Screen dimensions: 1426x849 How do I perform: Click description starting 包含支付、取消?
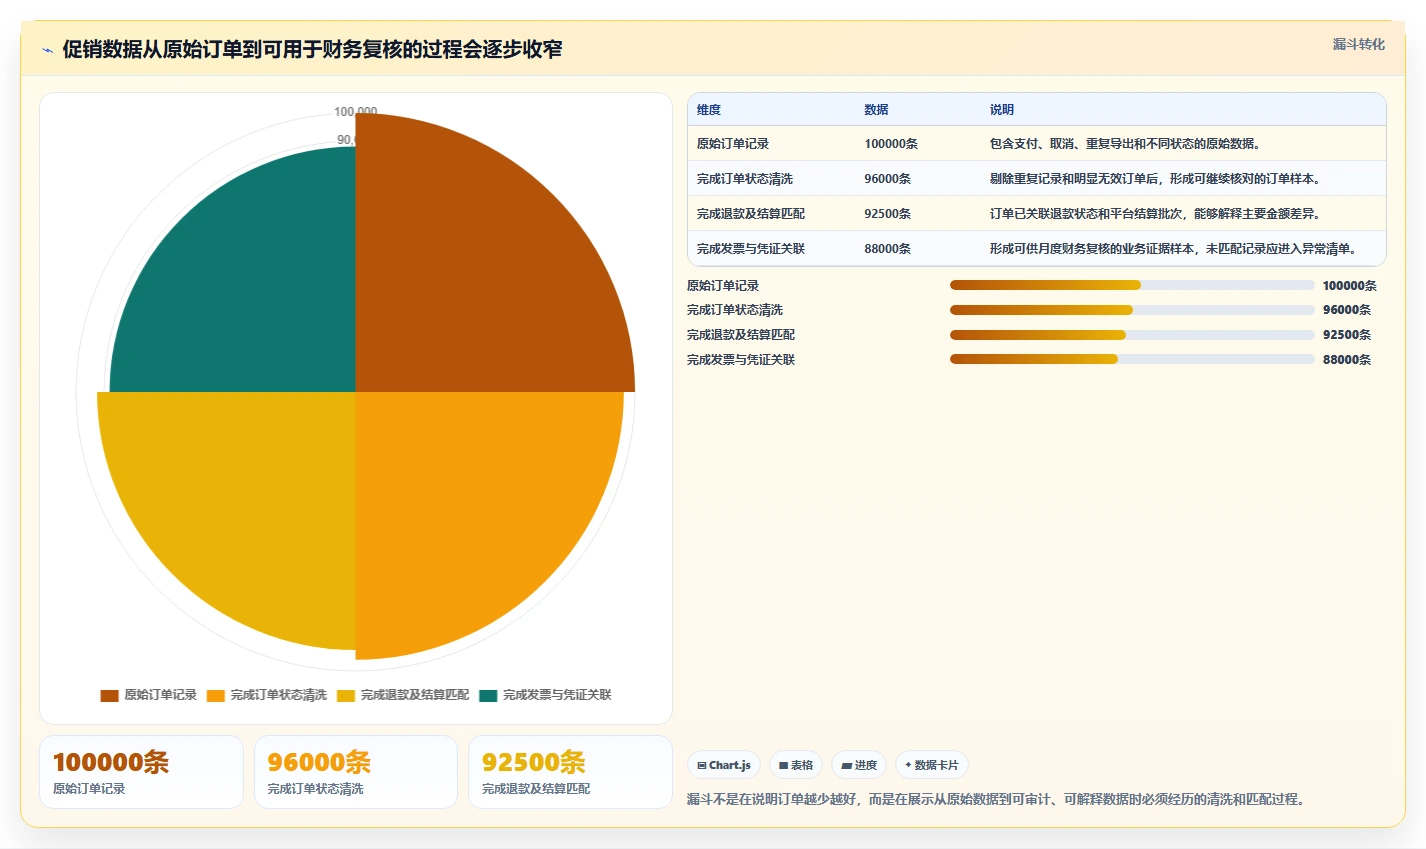coord(1127,144)
